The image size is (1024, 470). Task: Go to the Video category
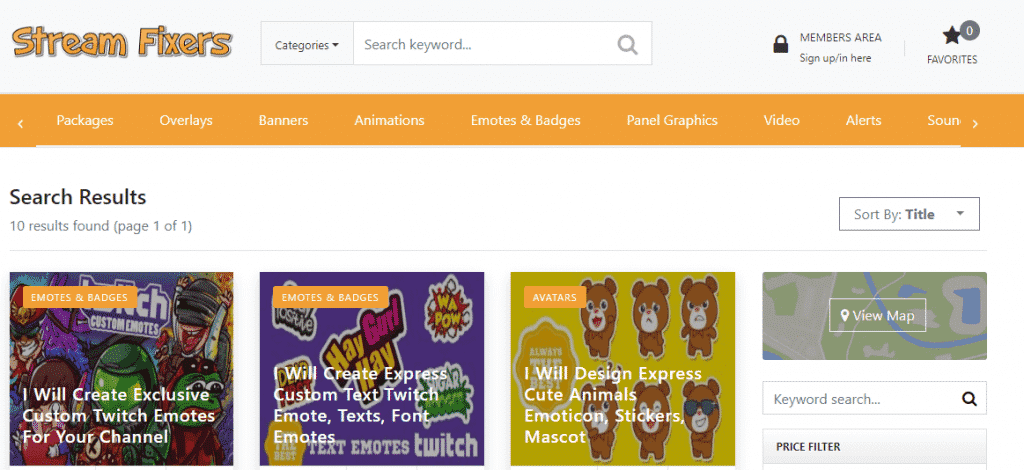pos(782,121)
